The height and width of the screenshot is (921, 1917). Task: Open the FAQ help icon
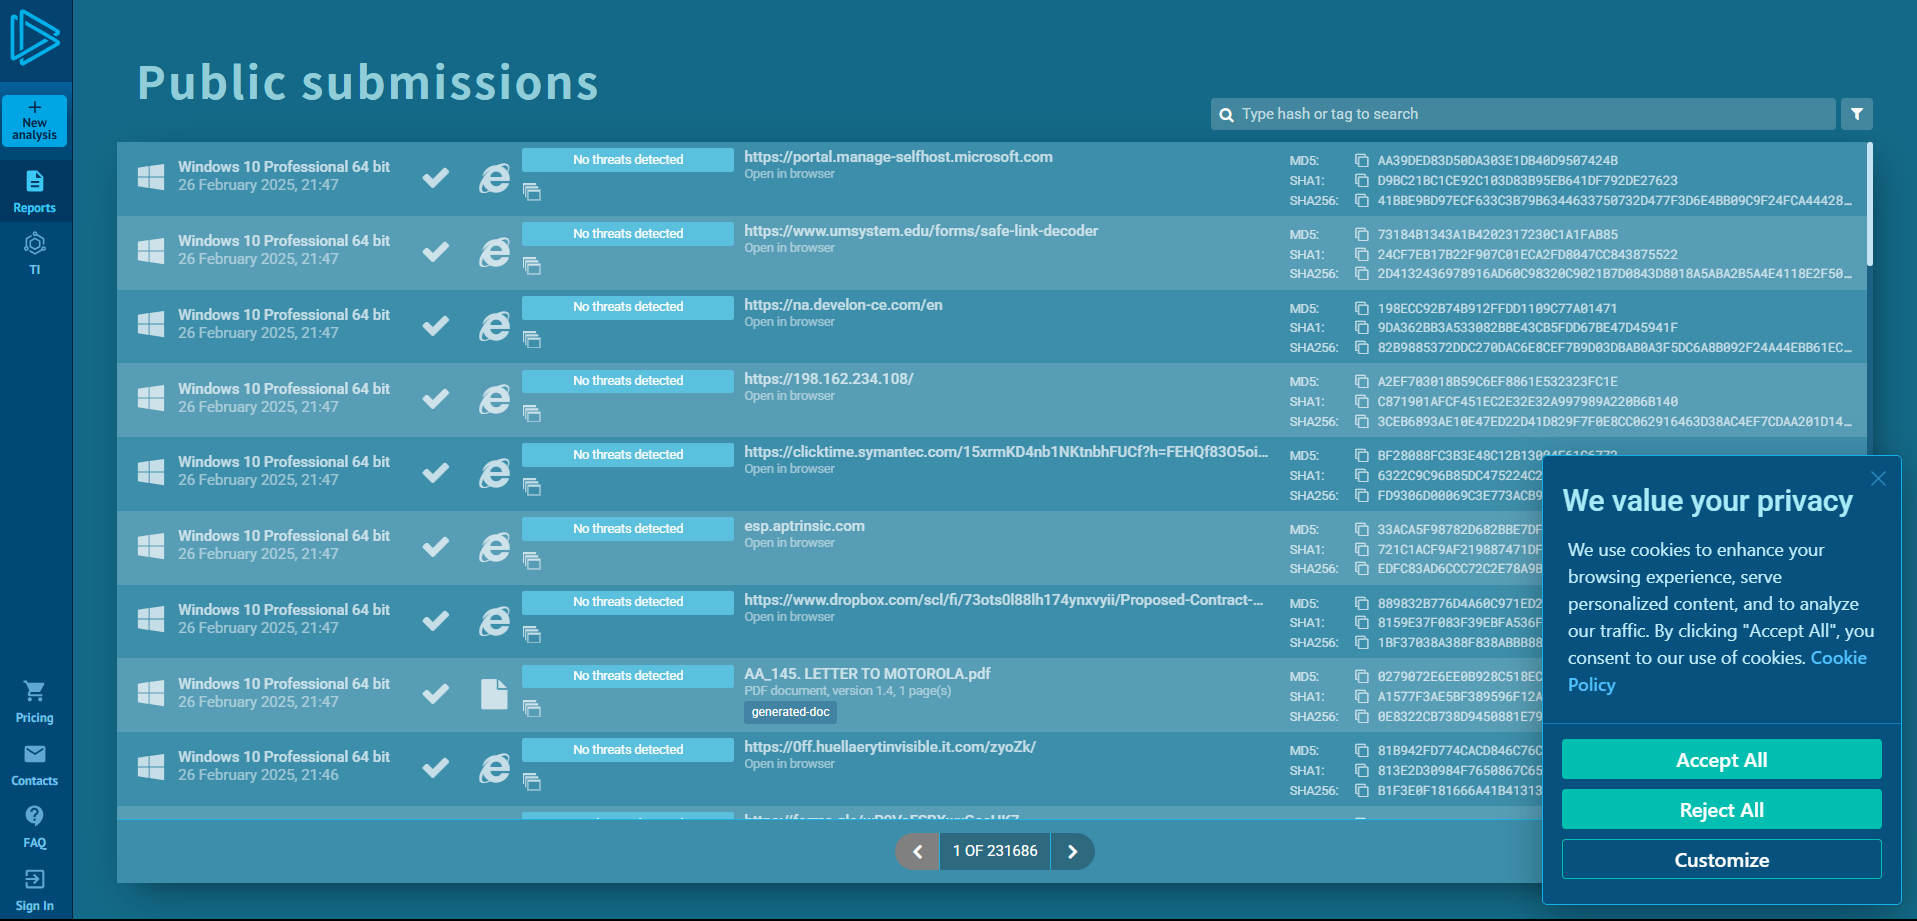(x=35, y=827)
